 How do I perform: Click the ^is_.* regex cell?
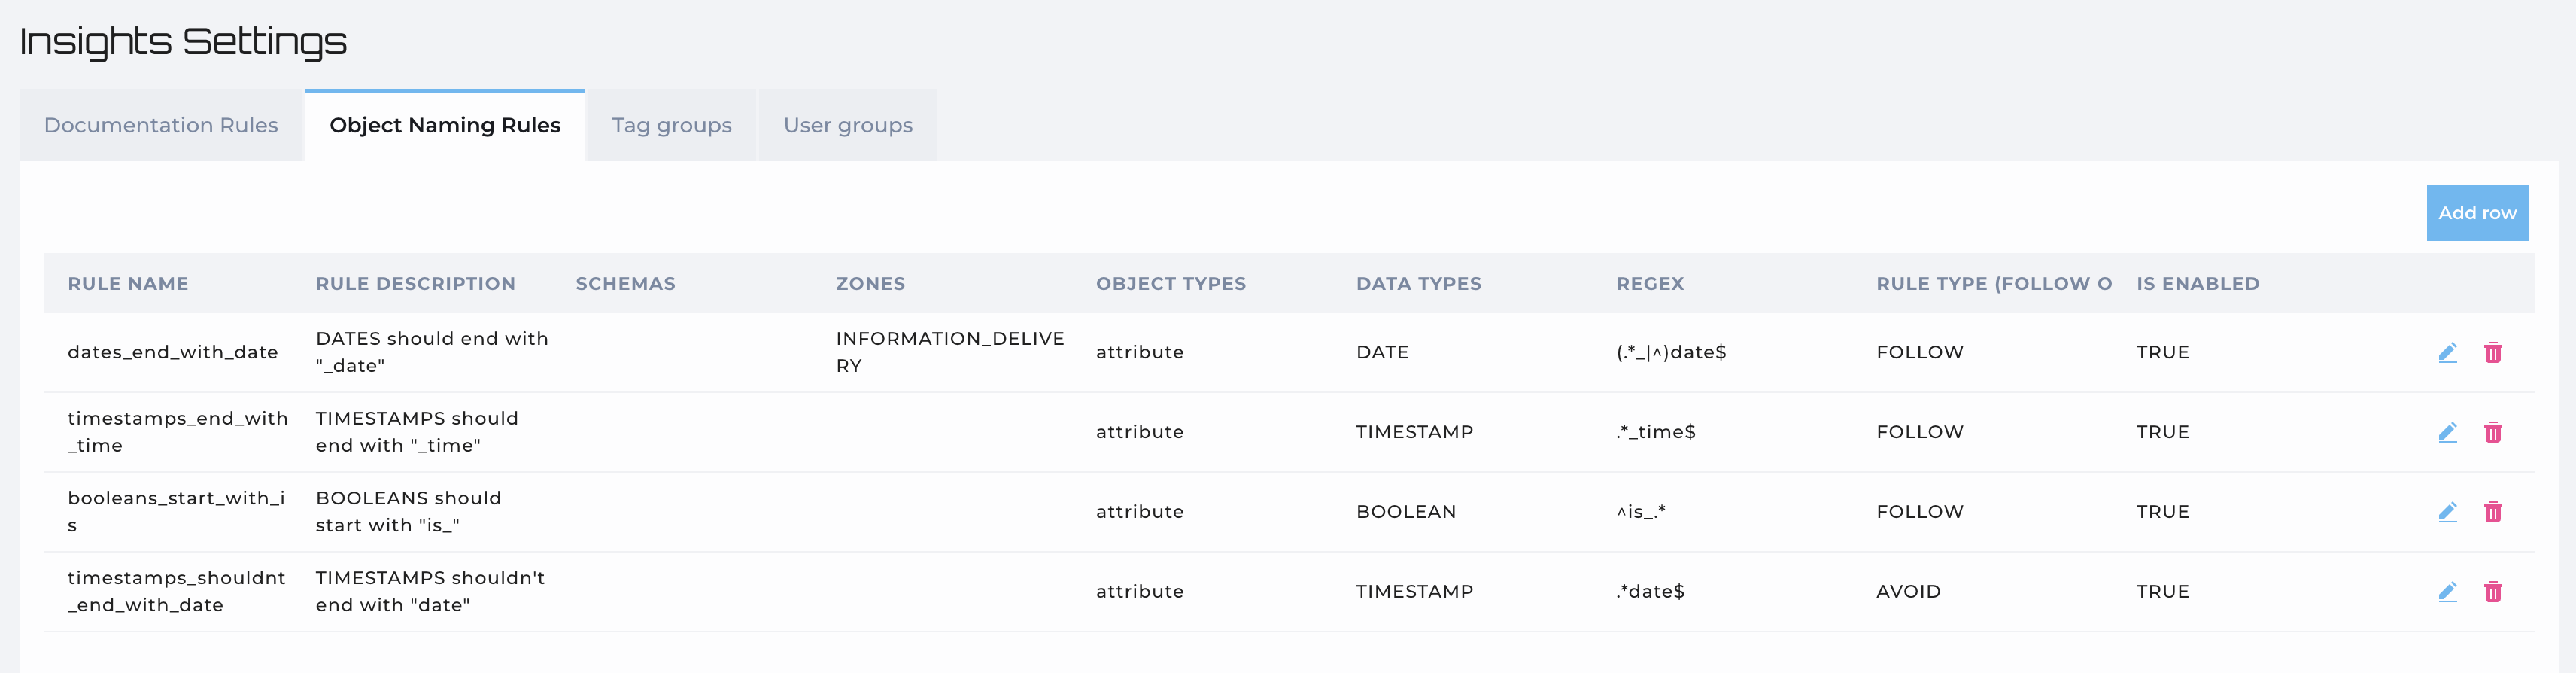pos(1641,512)
